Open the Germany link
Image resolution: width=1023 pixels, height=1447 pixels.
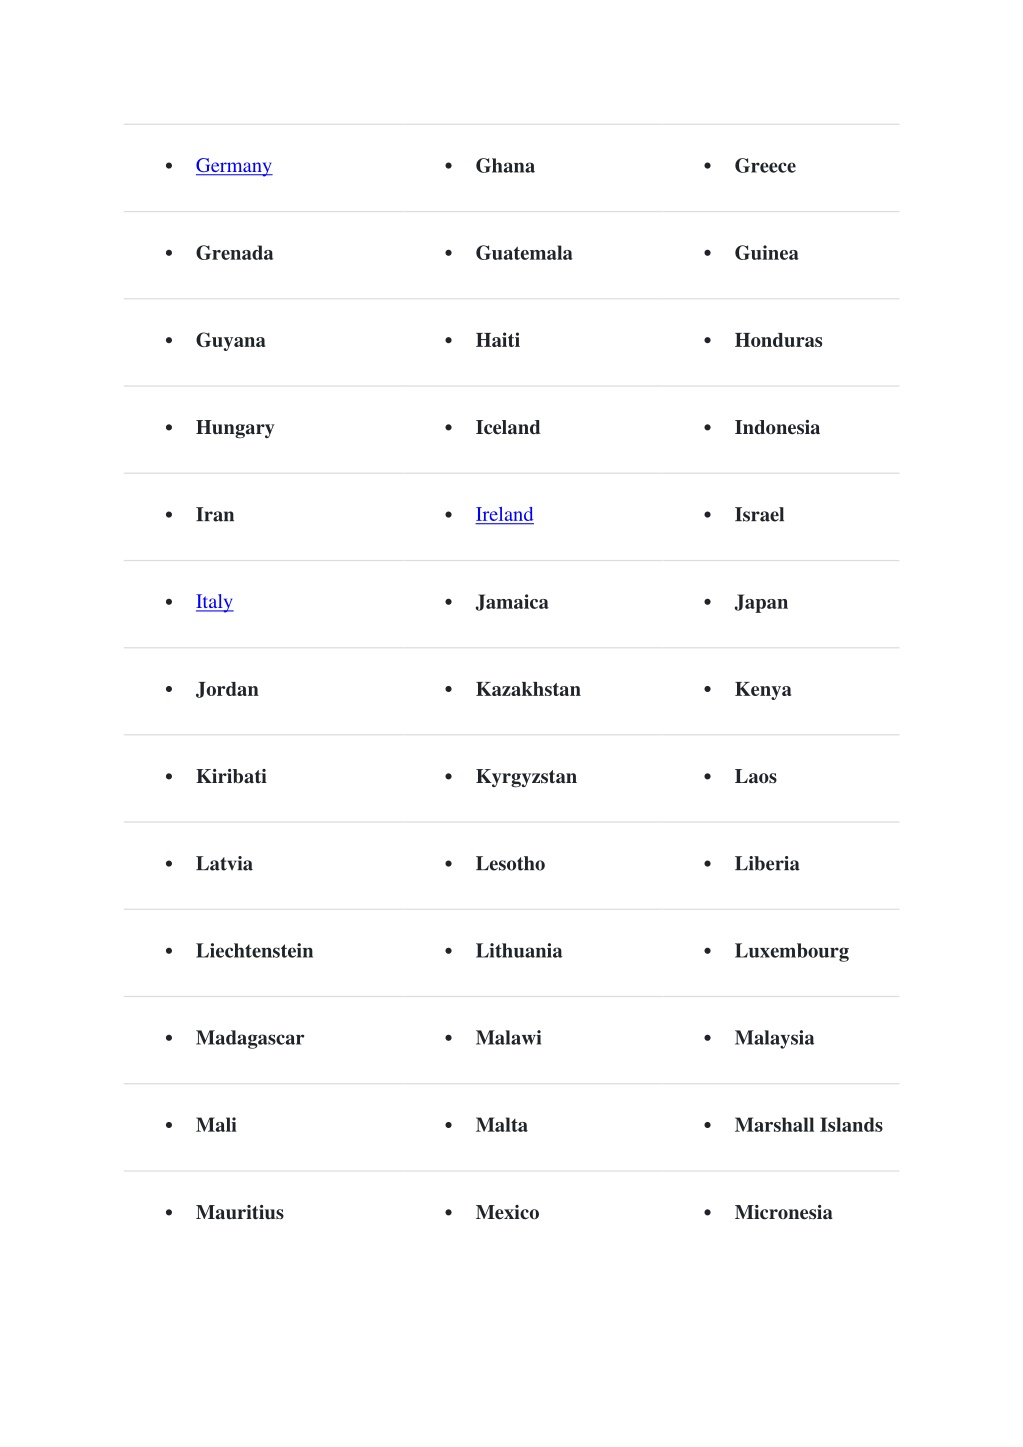click(x=234, y=166)
